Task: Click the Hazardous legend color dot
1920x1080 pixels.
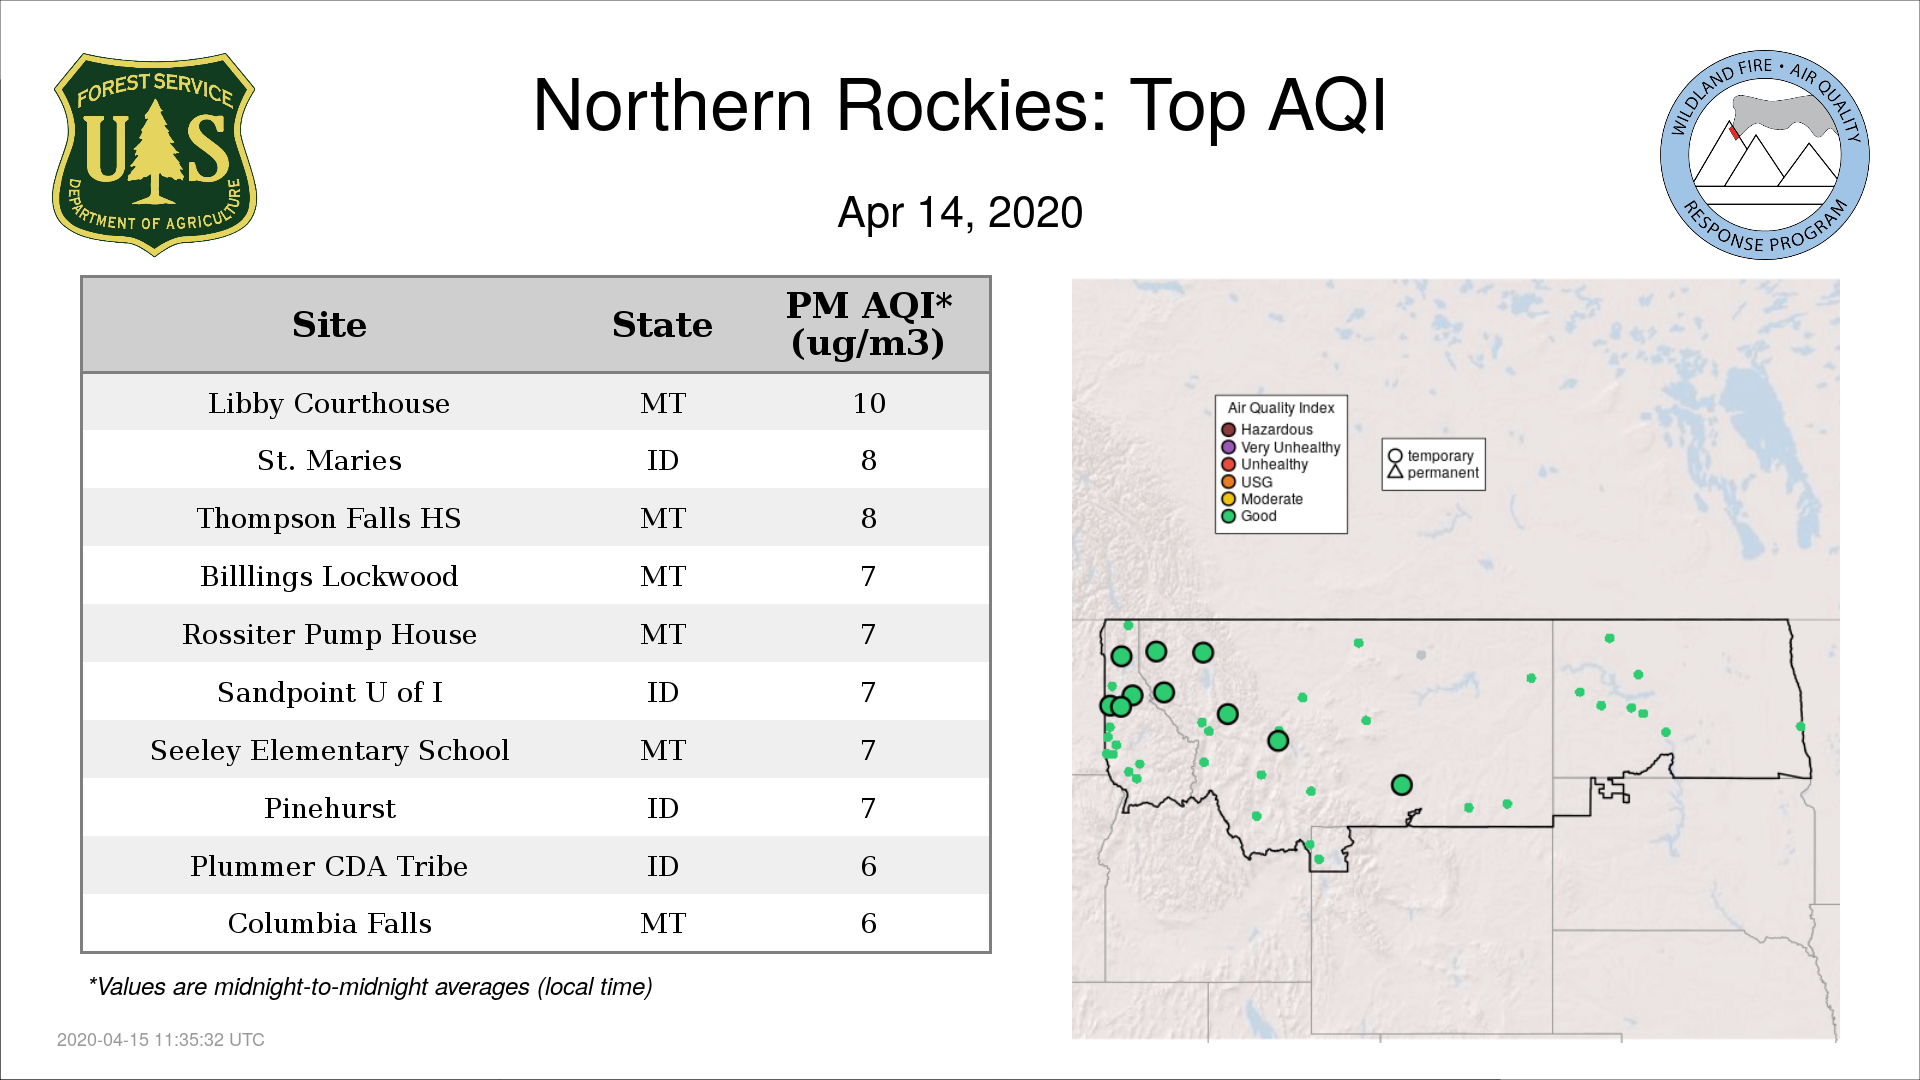Action: [1229, 430]
